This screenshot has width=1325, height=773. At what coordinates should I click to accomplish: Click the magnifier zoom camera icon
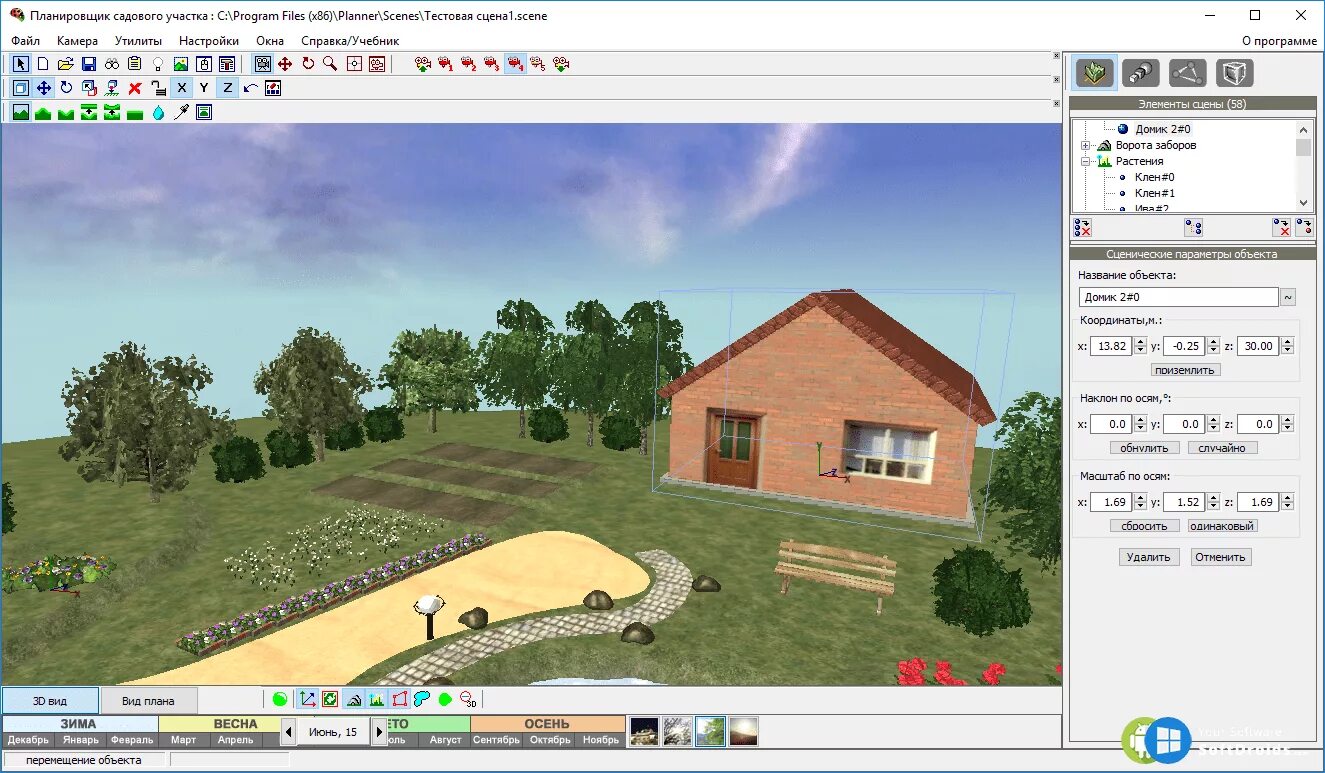[x=330, y=64]
